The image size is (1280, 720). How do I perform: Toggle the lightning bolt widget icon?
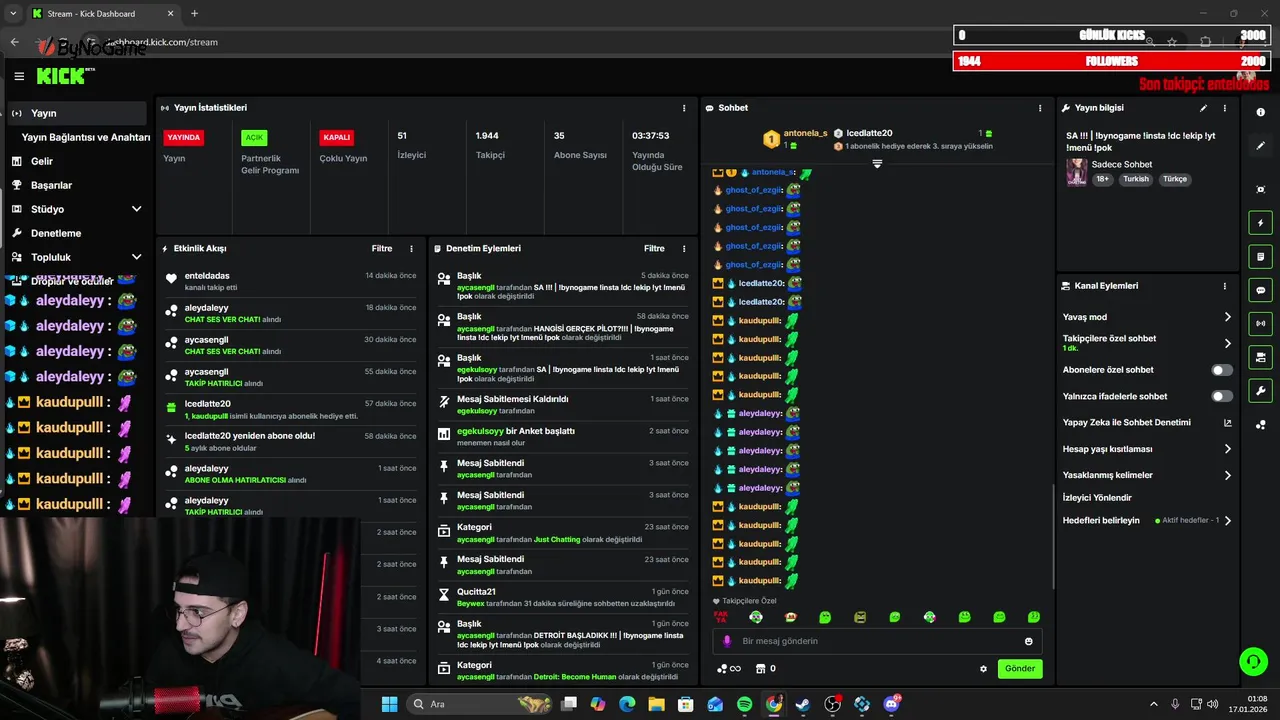(x=1260, y=223)
